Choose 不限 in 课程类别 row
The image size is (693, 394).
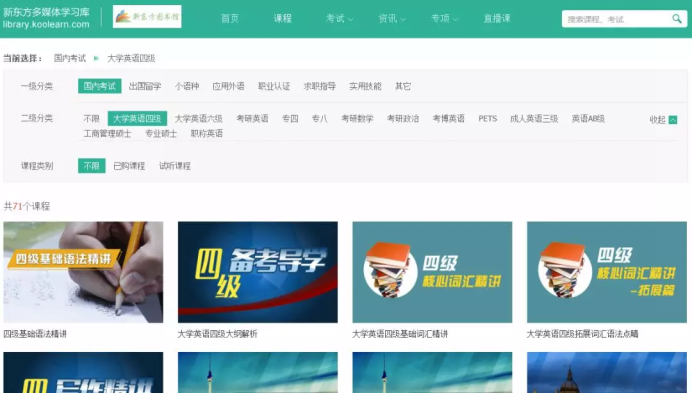(91, 165)
